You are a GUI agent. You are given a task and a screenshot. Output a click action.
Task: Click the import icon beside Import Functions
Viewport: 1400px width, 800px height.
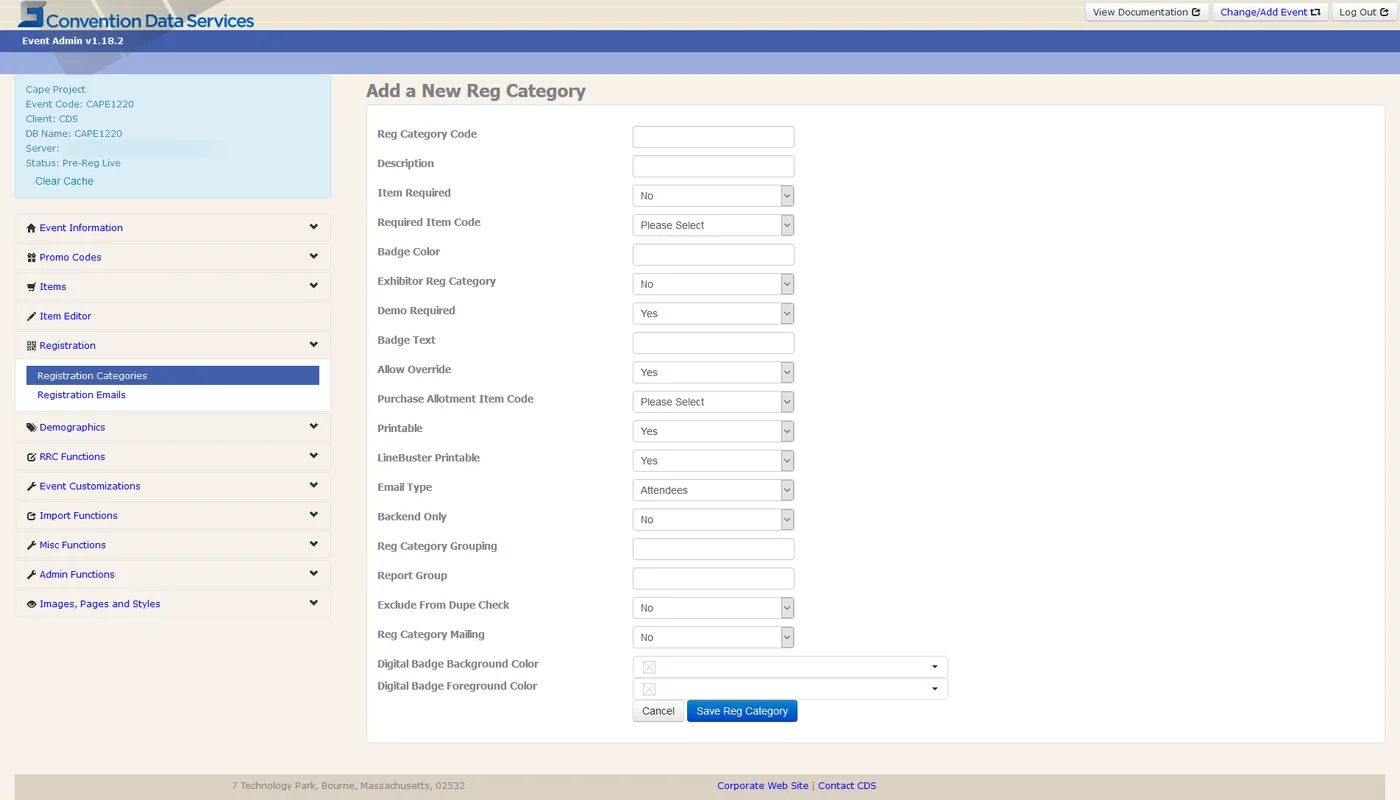(31, 516)
